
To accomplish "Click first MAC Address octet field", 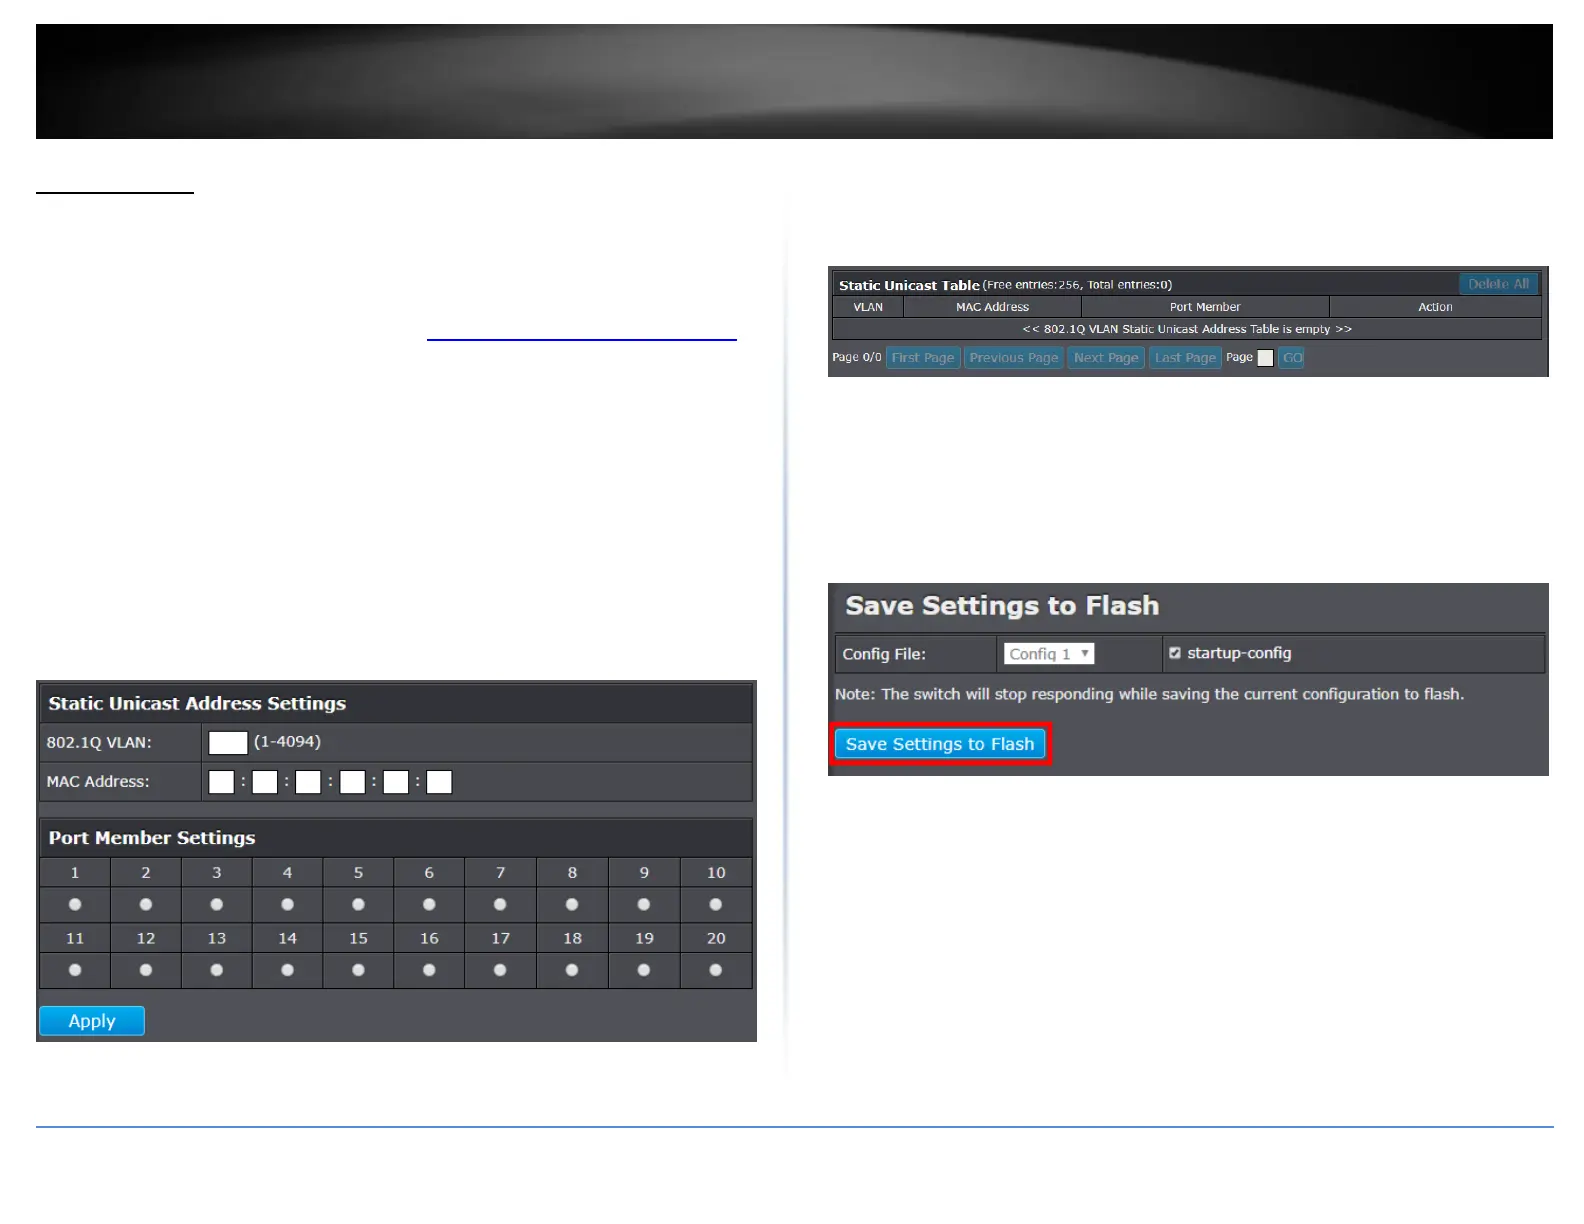I will (221, 782).
